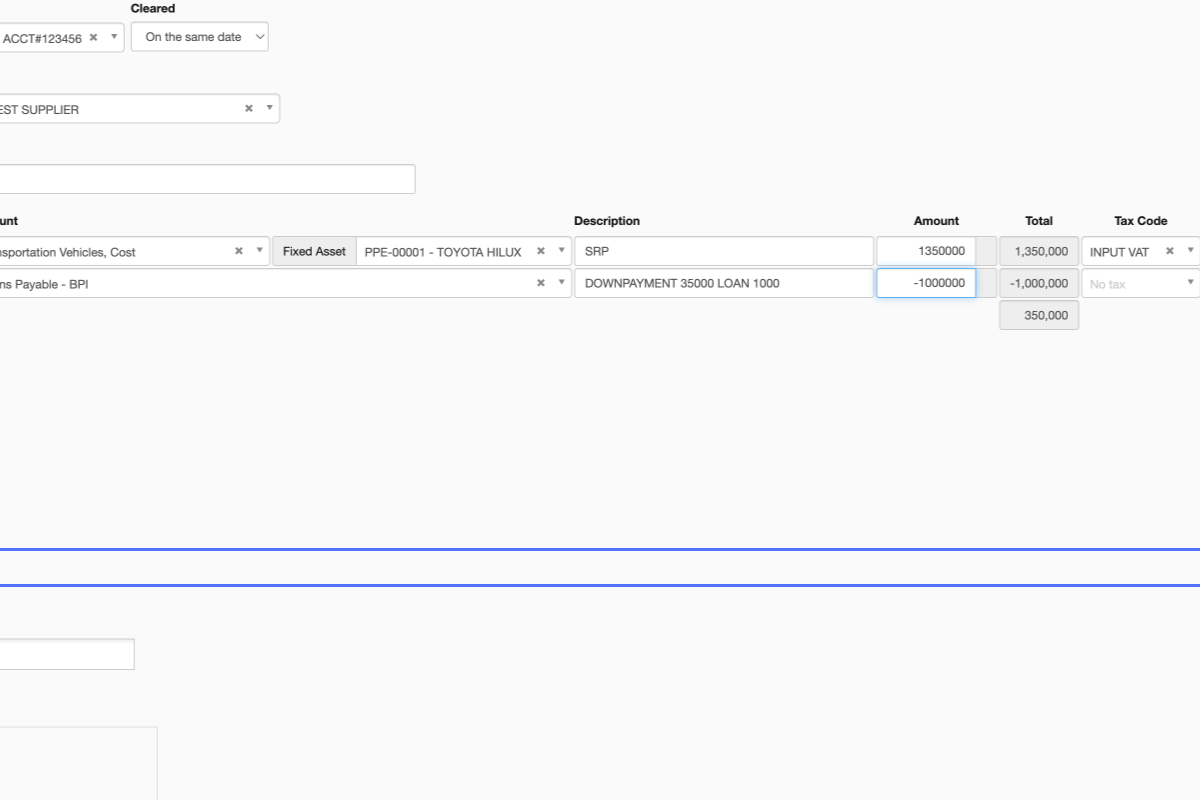1200x800 pixels.
Task: Click the -1000000 amount field
Action: pyautogui.click(x=926, y=283)
